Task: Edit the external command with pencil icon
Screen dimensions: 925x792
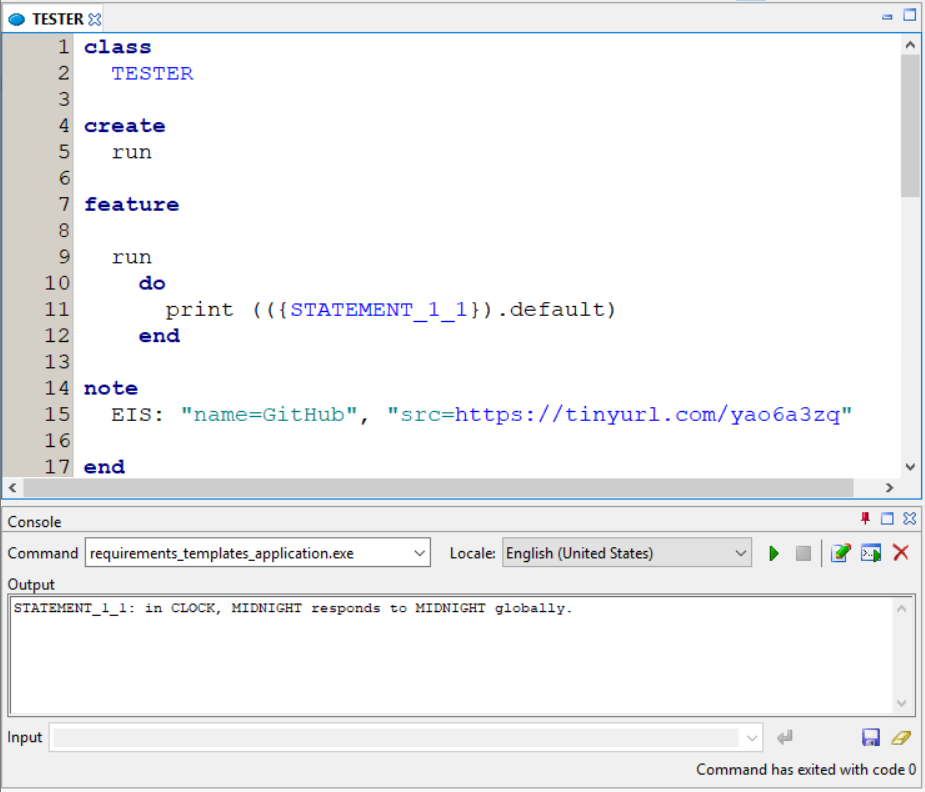Action: tap(840, 553)
